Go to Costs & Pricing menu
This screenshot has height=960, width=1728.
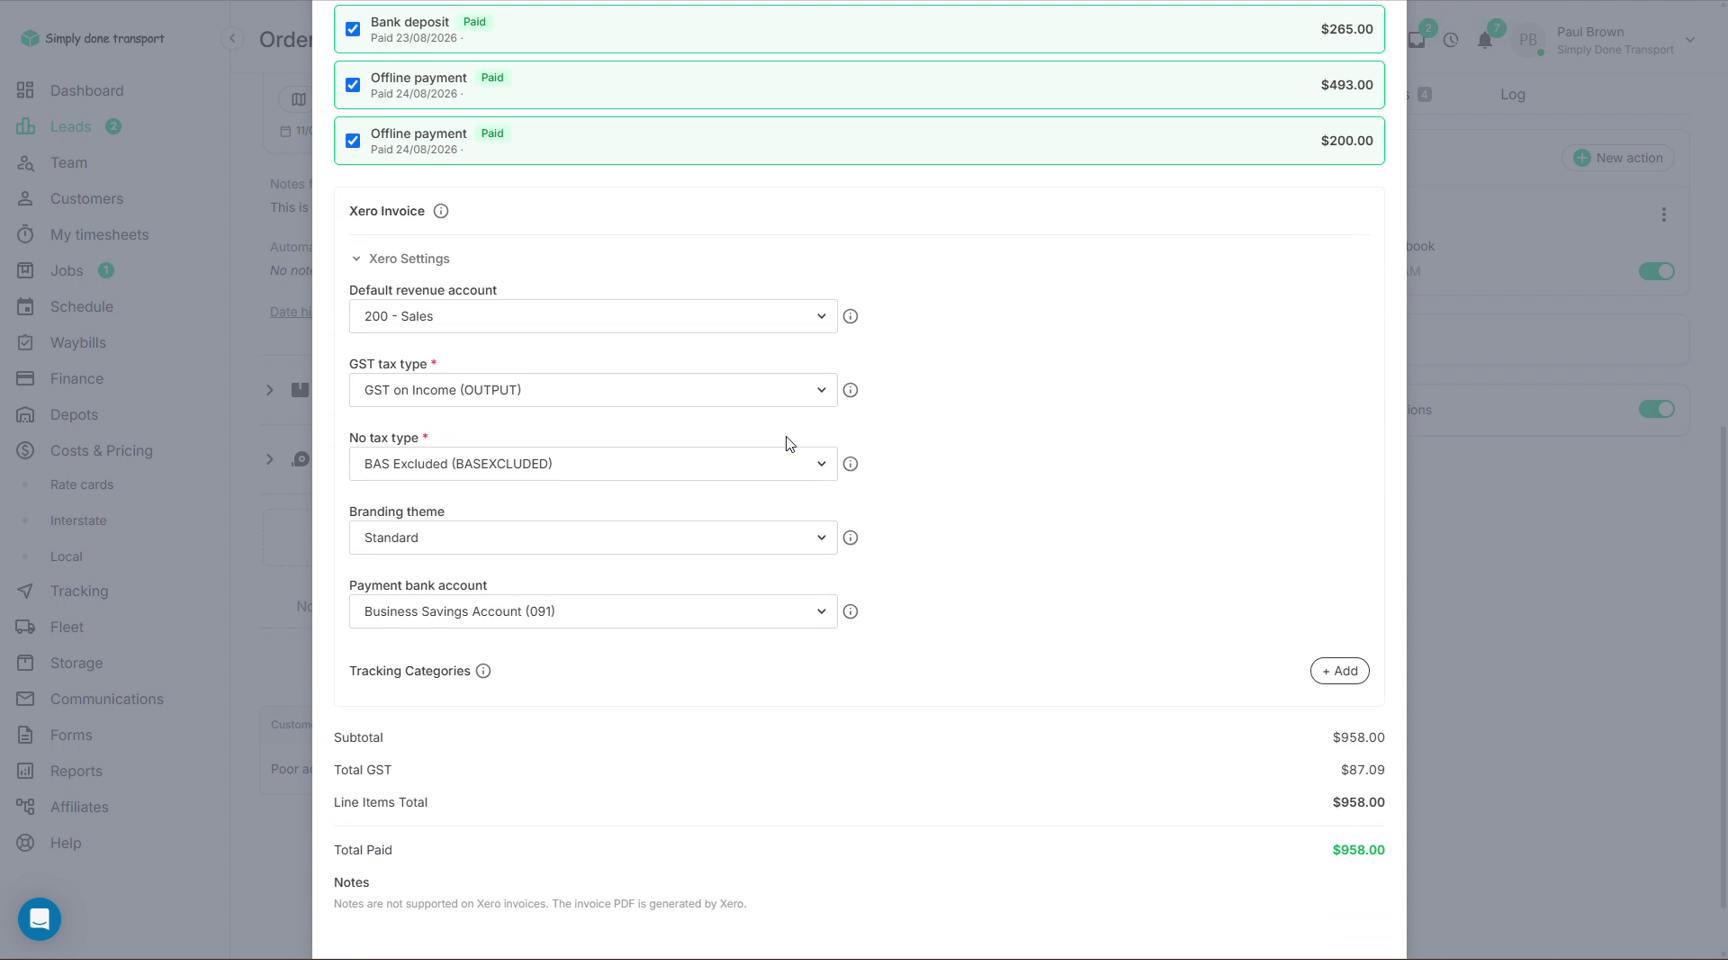[x=101, y=450]
